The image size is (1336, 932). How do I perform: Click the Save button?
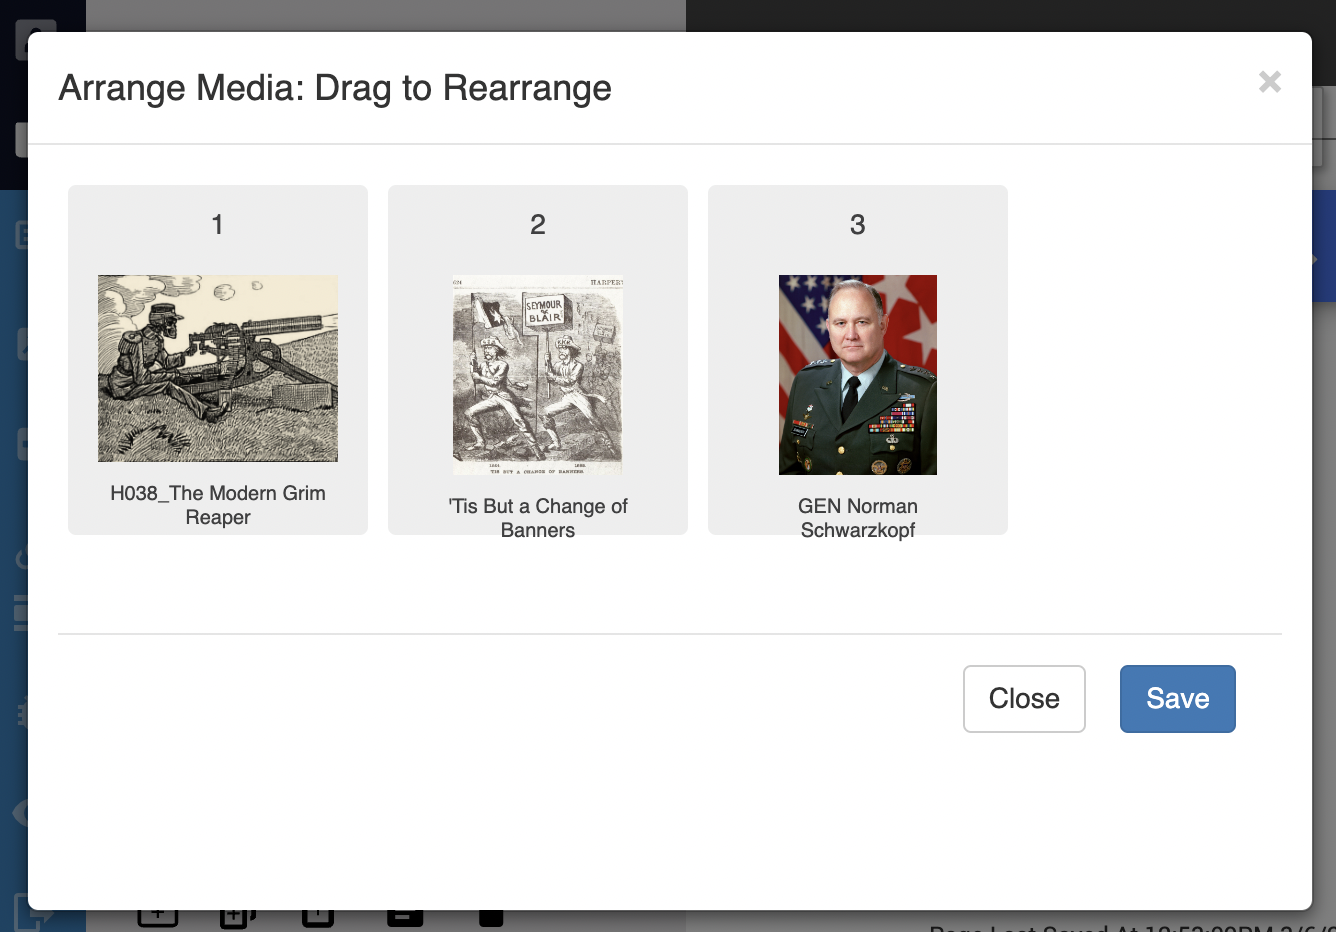pos(1177,698)
